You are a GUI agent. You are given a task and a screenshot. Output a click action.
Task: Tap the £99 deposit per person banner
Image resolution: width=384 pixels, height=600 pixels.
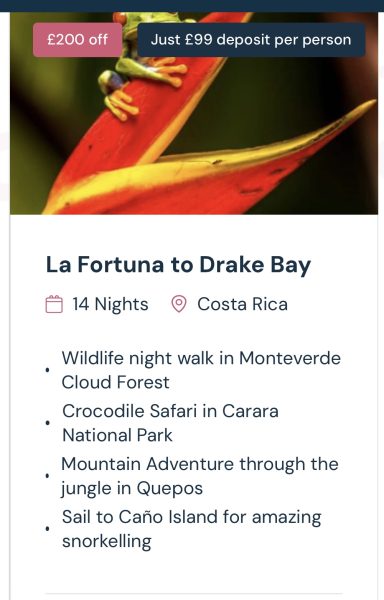(251, 40)
